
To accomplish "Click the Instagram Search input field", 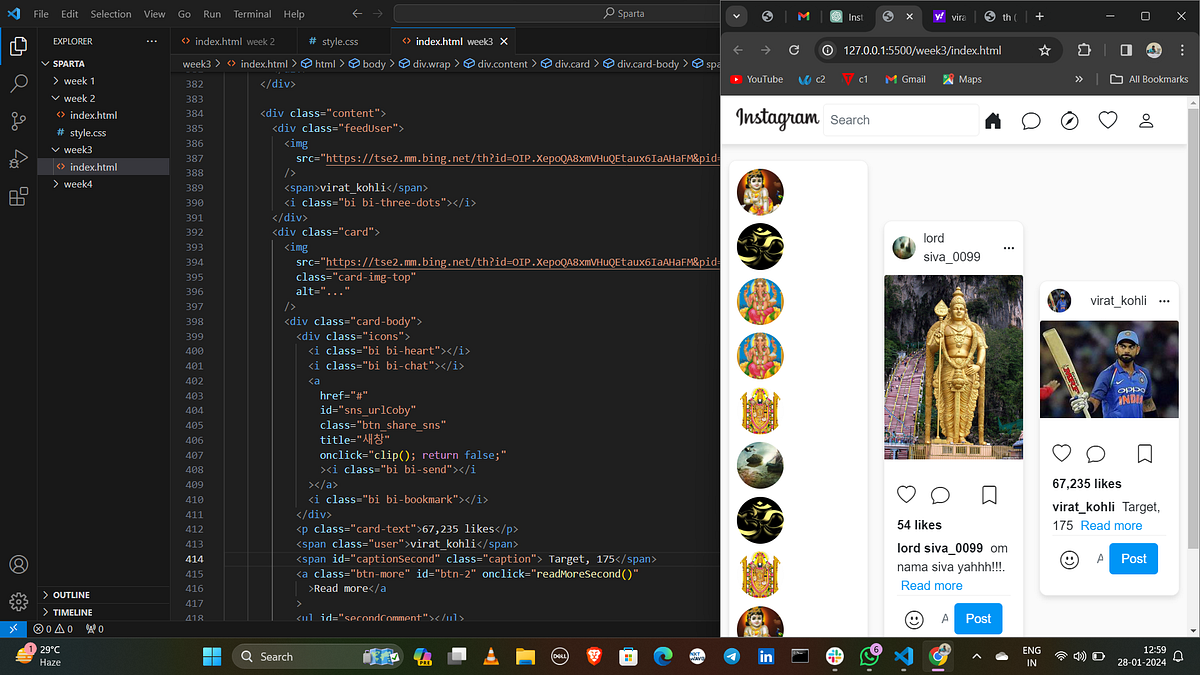I will click(x=900, y=119).
